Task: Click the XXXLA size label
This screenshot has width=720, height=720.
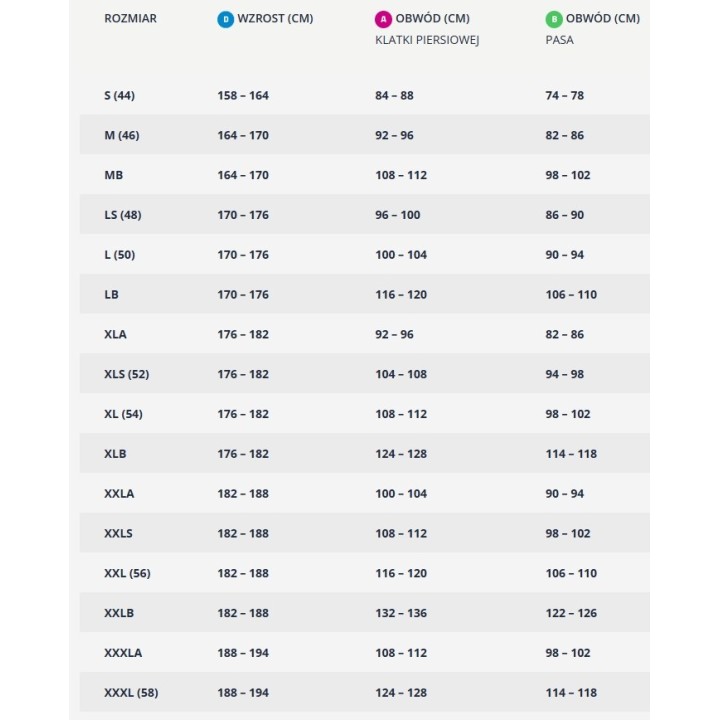Action: click(123, 652)
